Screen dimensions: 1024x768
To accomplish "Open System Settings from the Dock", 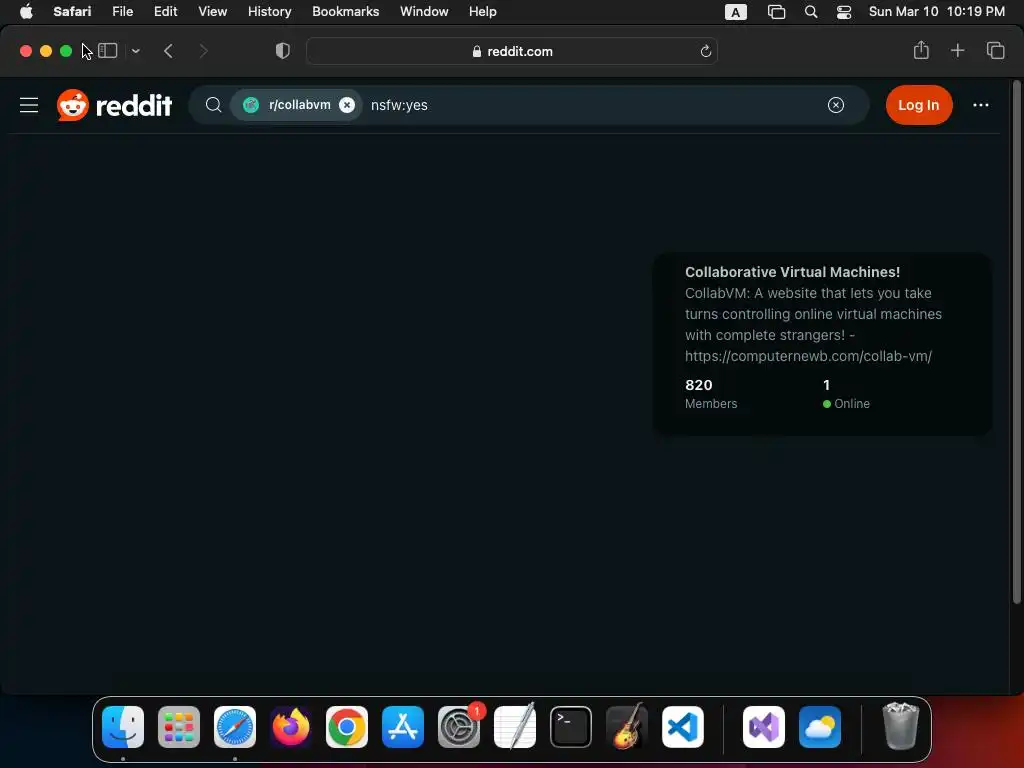I will click(x=459, y=727).
